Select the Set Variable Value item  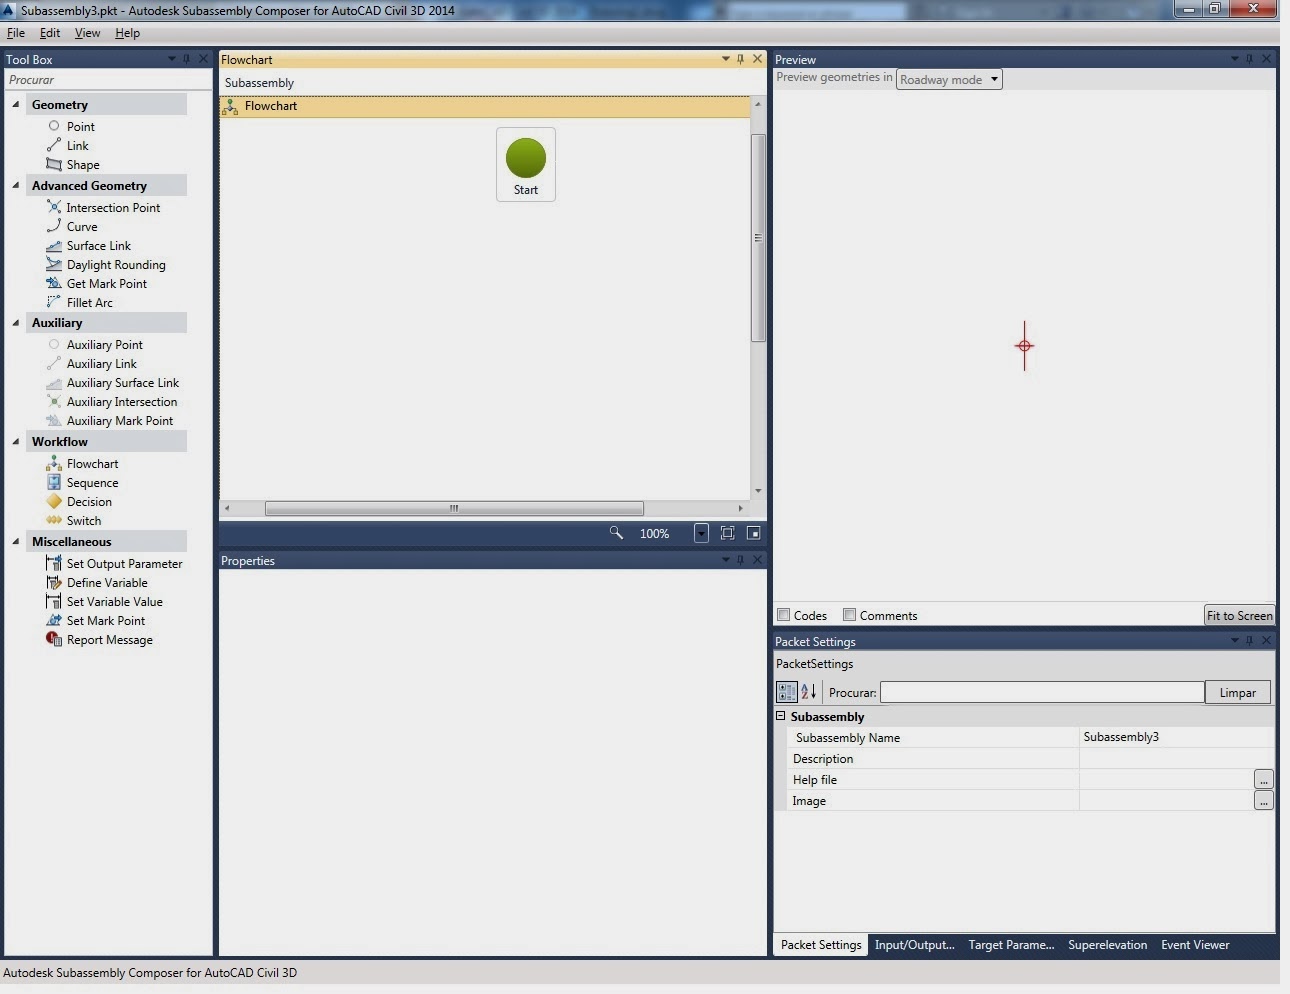[x=105, y=602]
